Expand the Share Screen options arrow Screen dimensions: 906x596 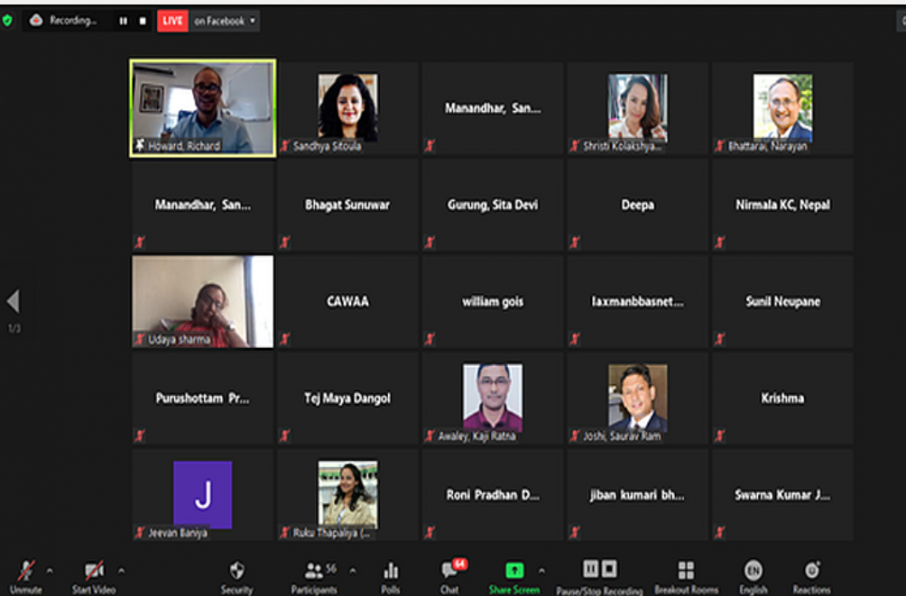(542, 571)
